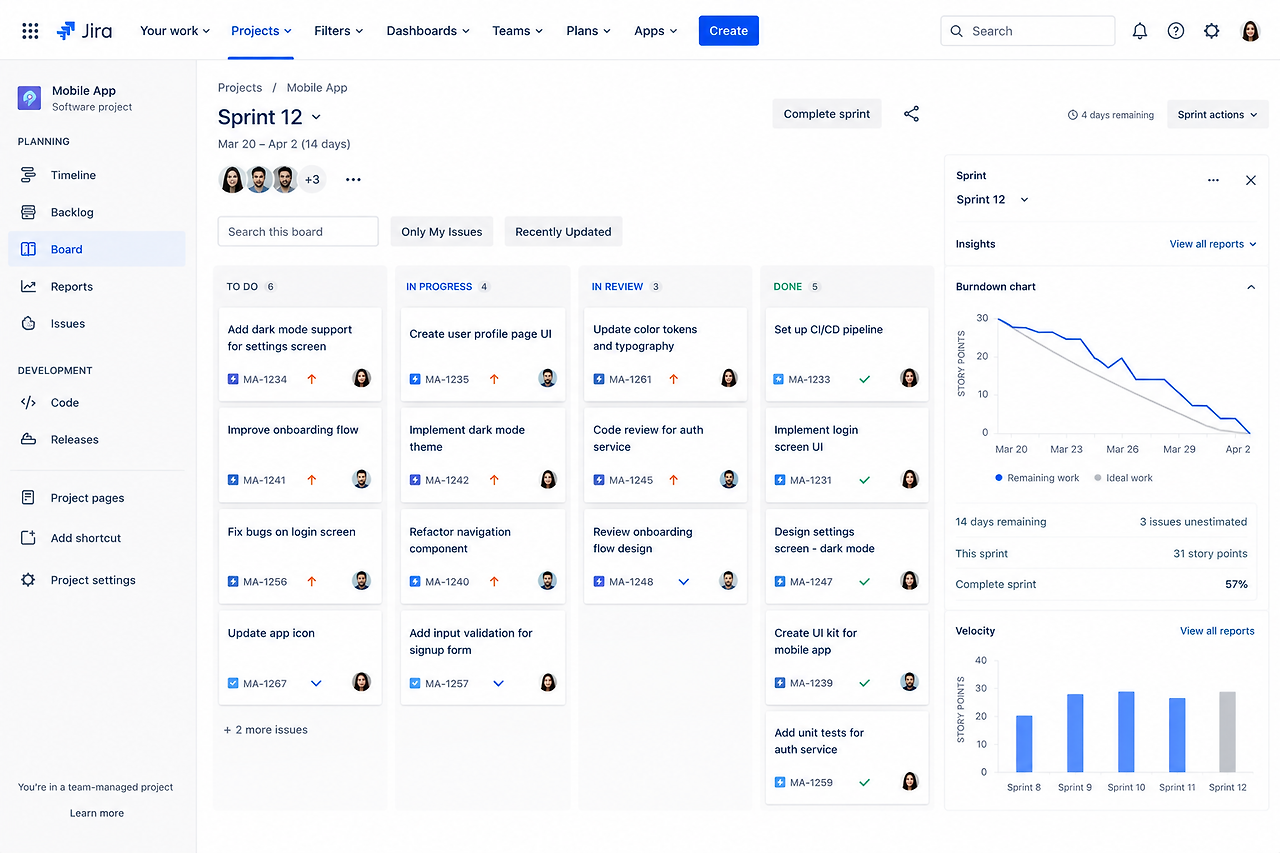Open the Sprint actions dropdown
Image resolution: width=1280 pixels, height=853 pixels.
point(1218,115)
